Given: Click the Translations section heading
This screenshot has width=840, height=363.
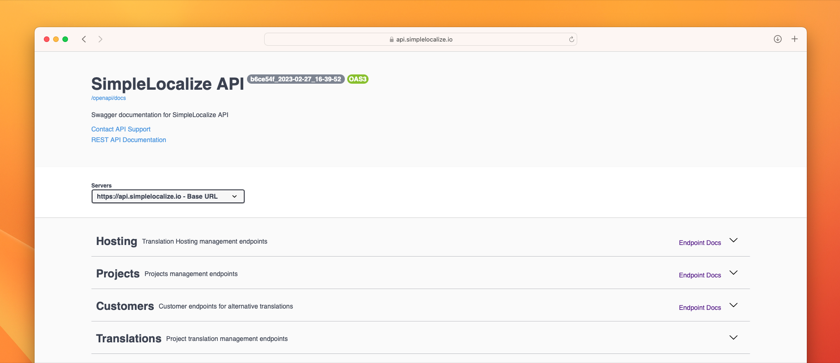Looking at the screenshot, I should (129, 338).
